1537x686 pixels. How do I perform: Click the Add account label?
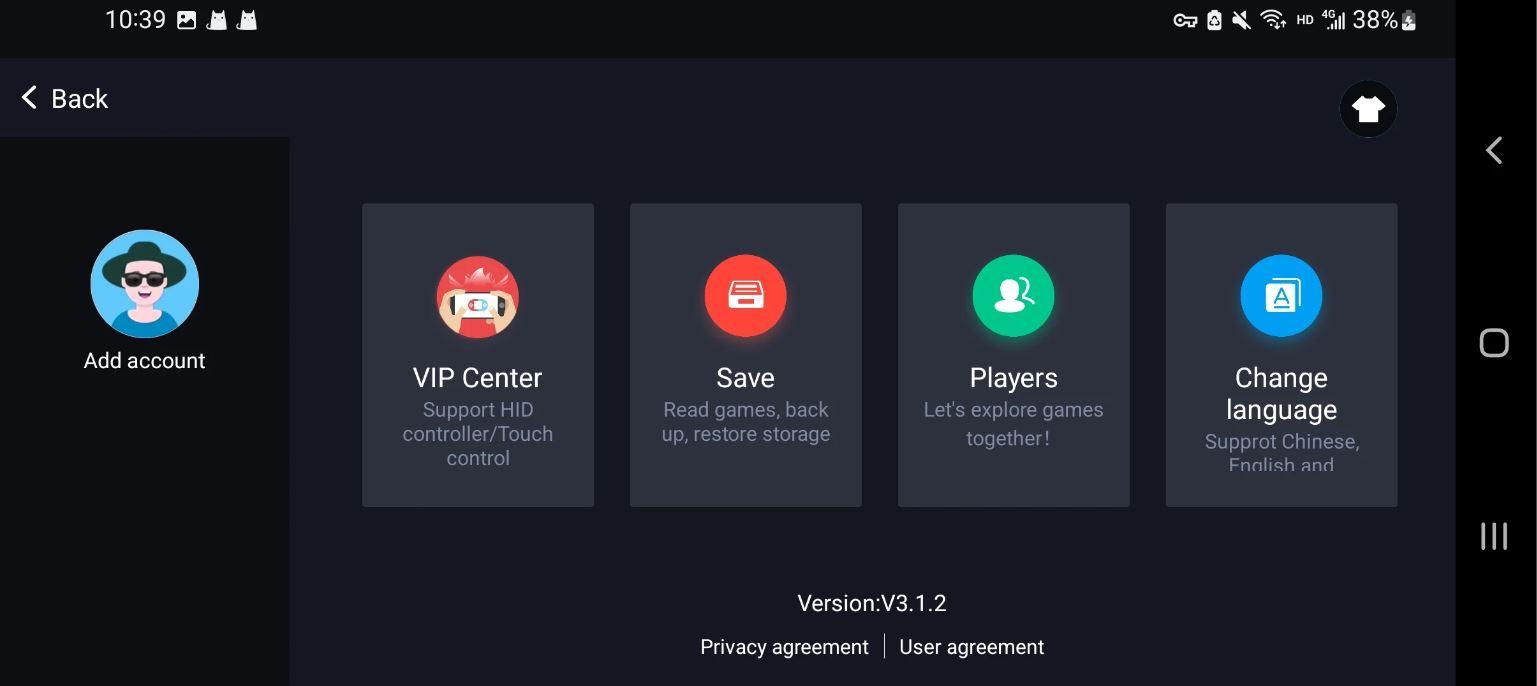click(x=145, y=361)
